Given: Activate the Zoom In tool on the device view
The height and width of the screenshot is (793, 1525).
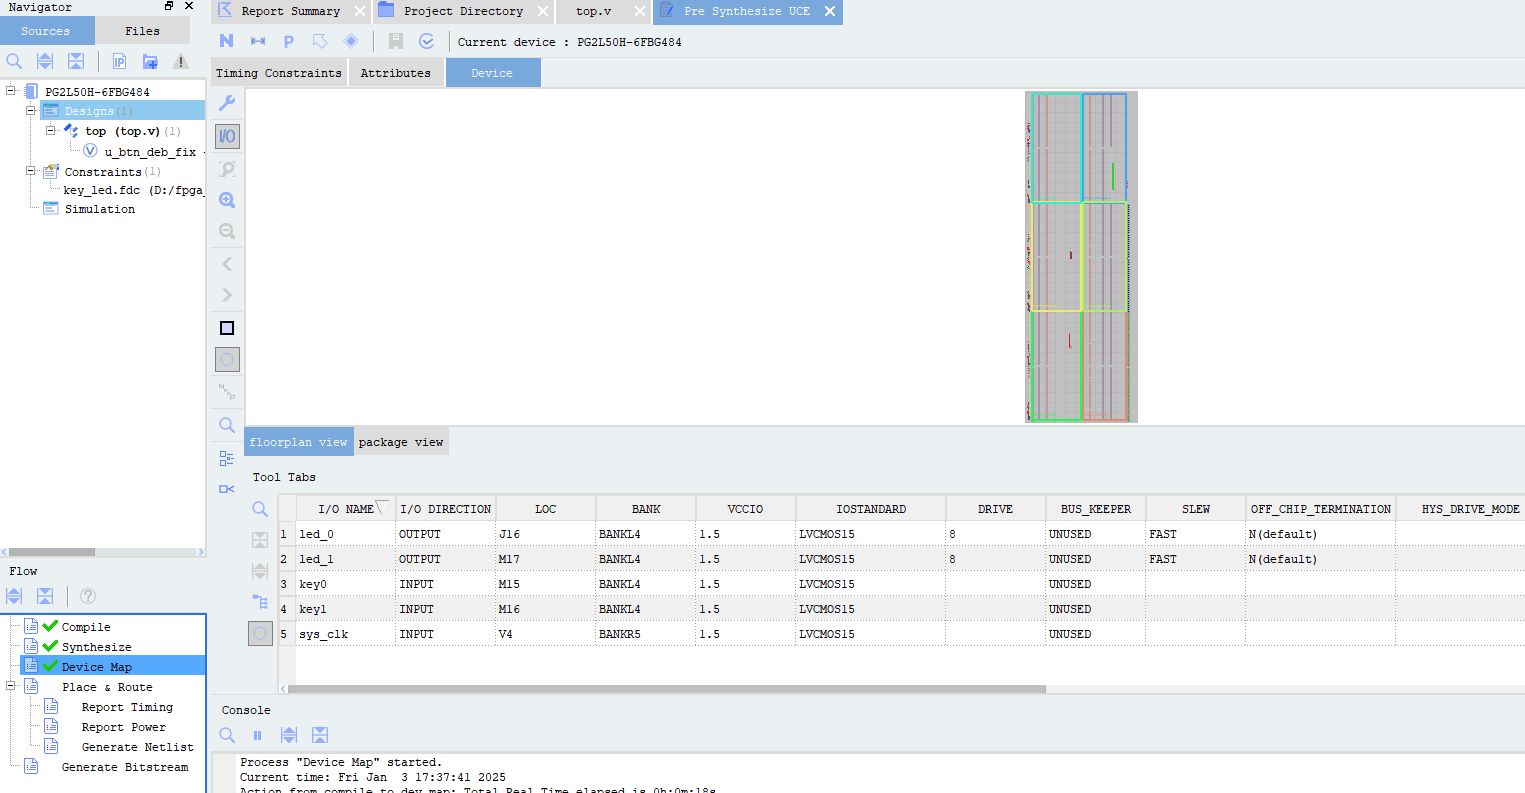Looking at the screenshot, I should pyautogui.click(x=226, y=199).
